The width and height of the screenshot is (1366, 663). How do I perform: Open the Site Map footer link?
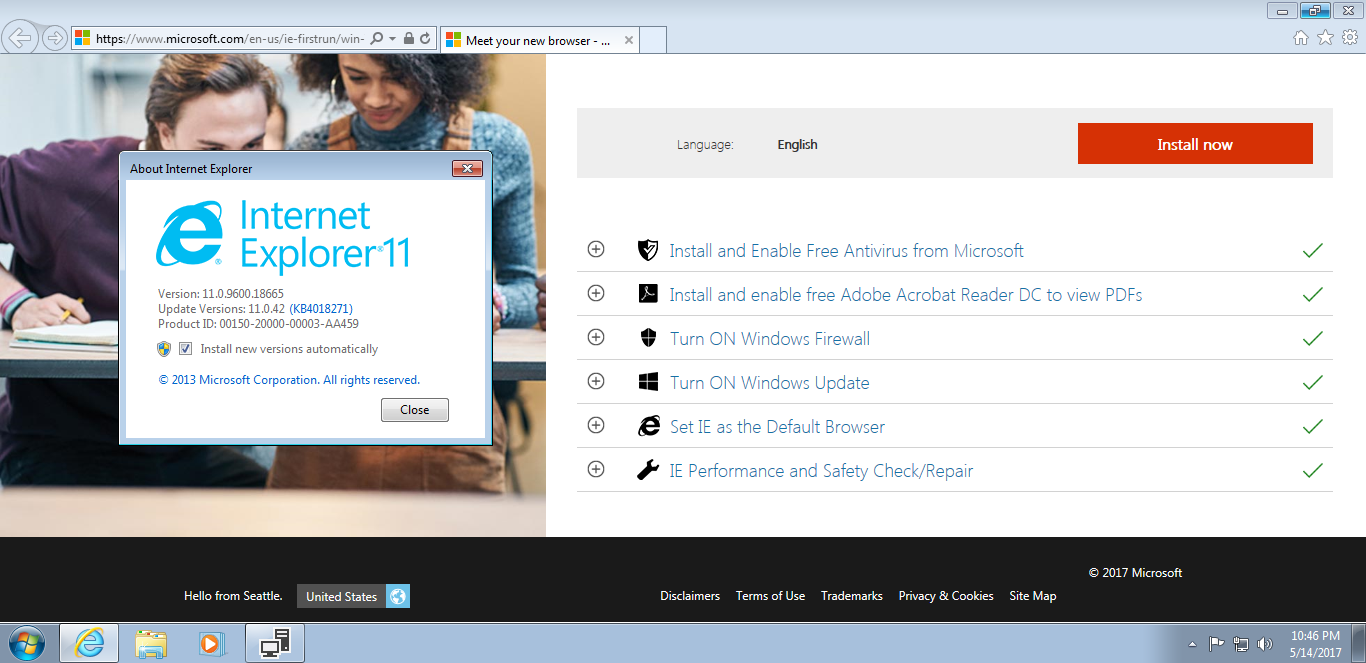click(x=1033, y=596)
